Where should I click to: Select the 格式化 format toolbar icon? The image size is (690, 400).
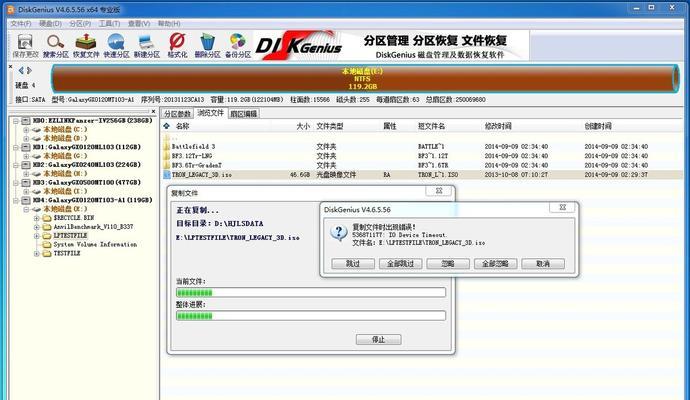pyautogui.click(x=177, y=45)
